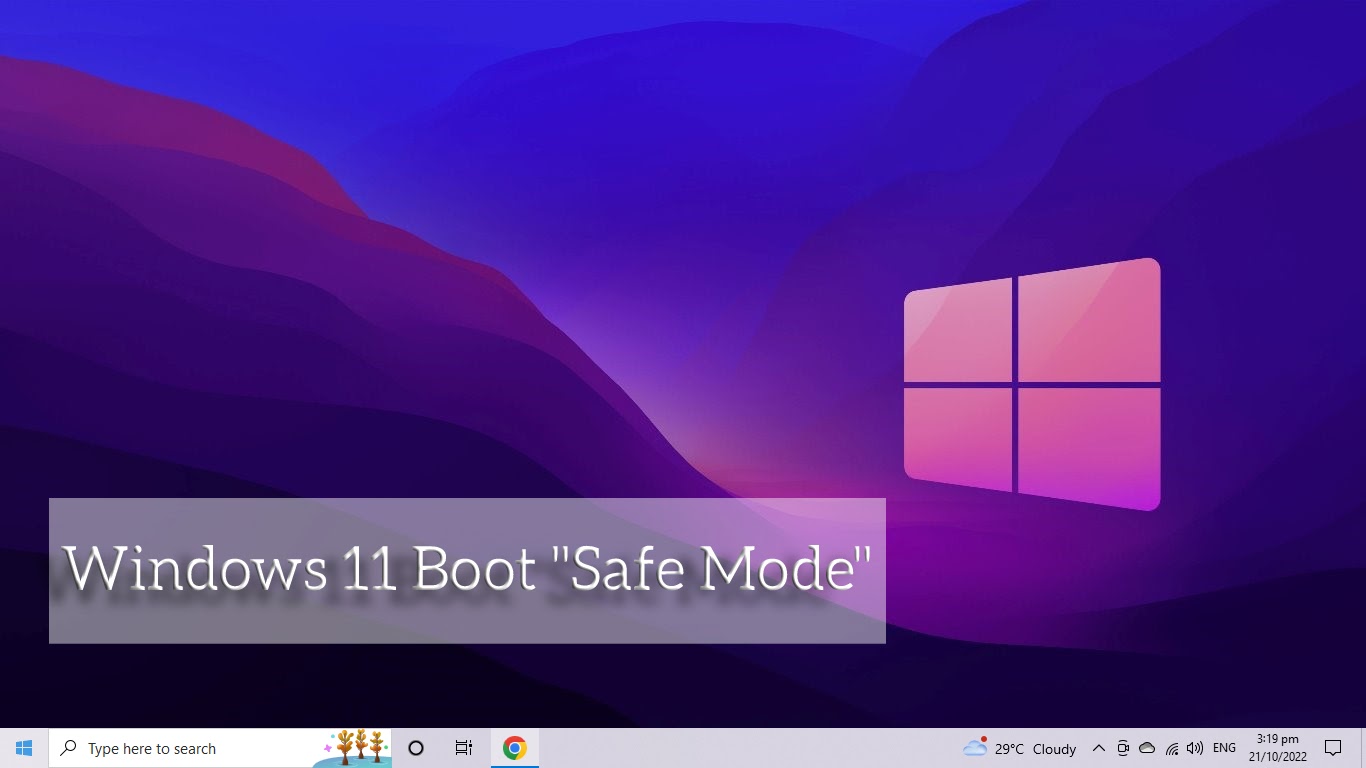Open the Windows Start menu
1366x768 pixels.
point(24,748)
